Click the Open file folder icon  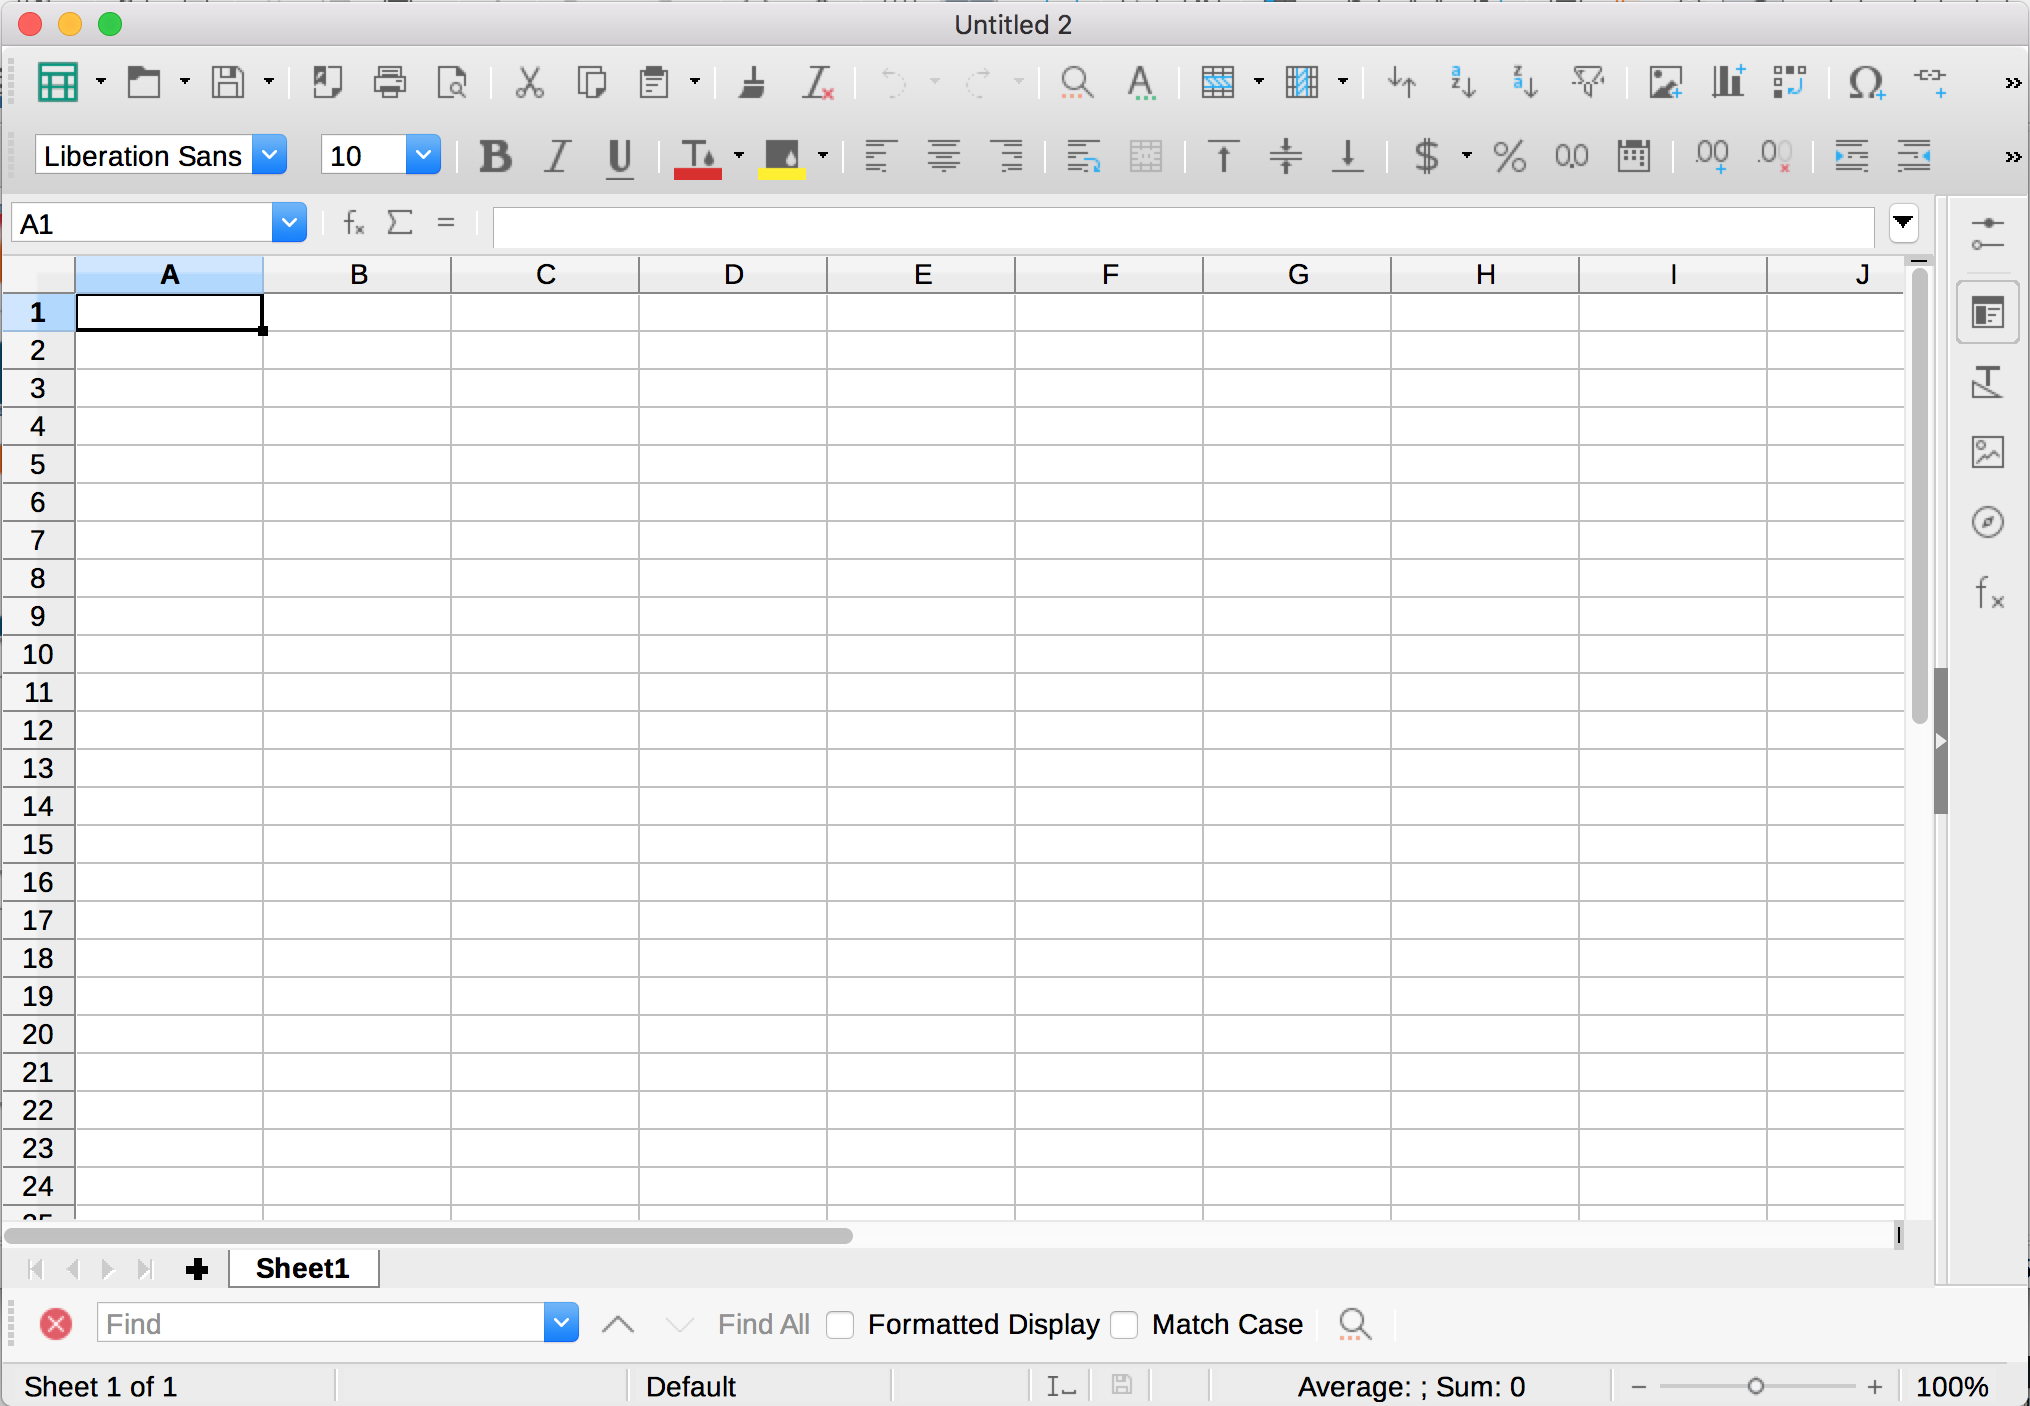click(x=144, y=82)
